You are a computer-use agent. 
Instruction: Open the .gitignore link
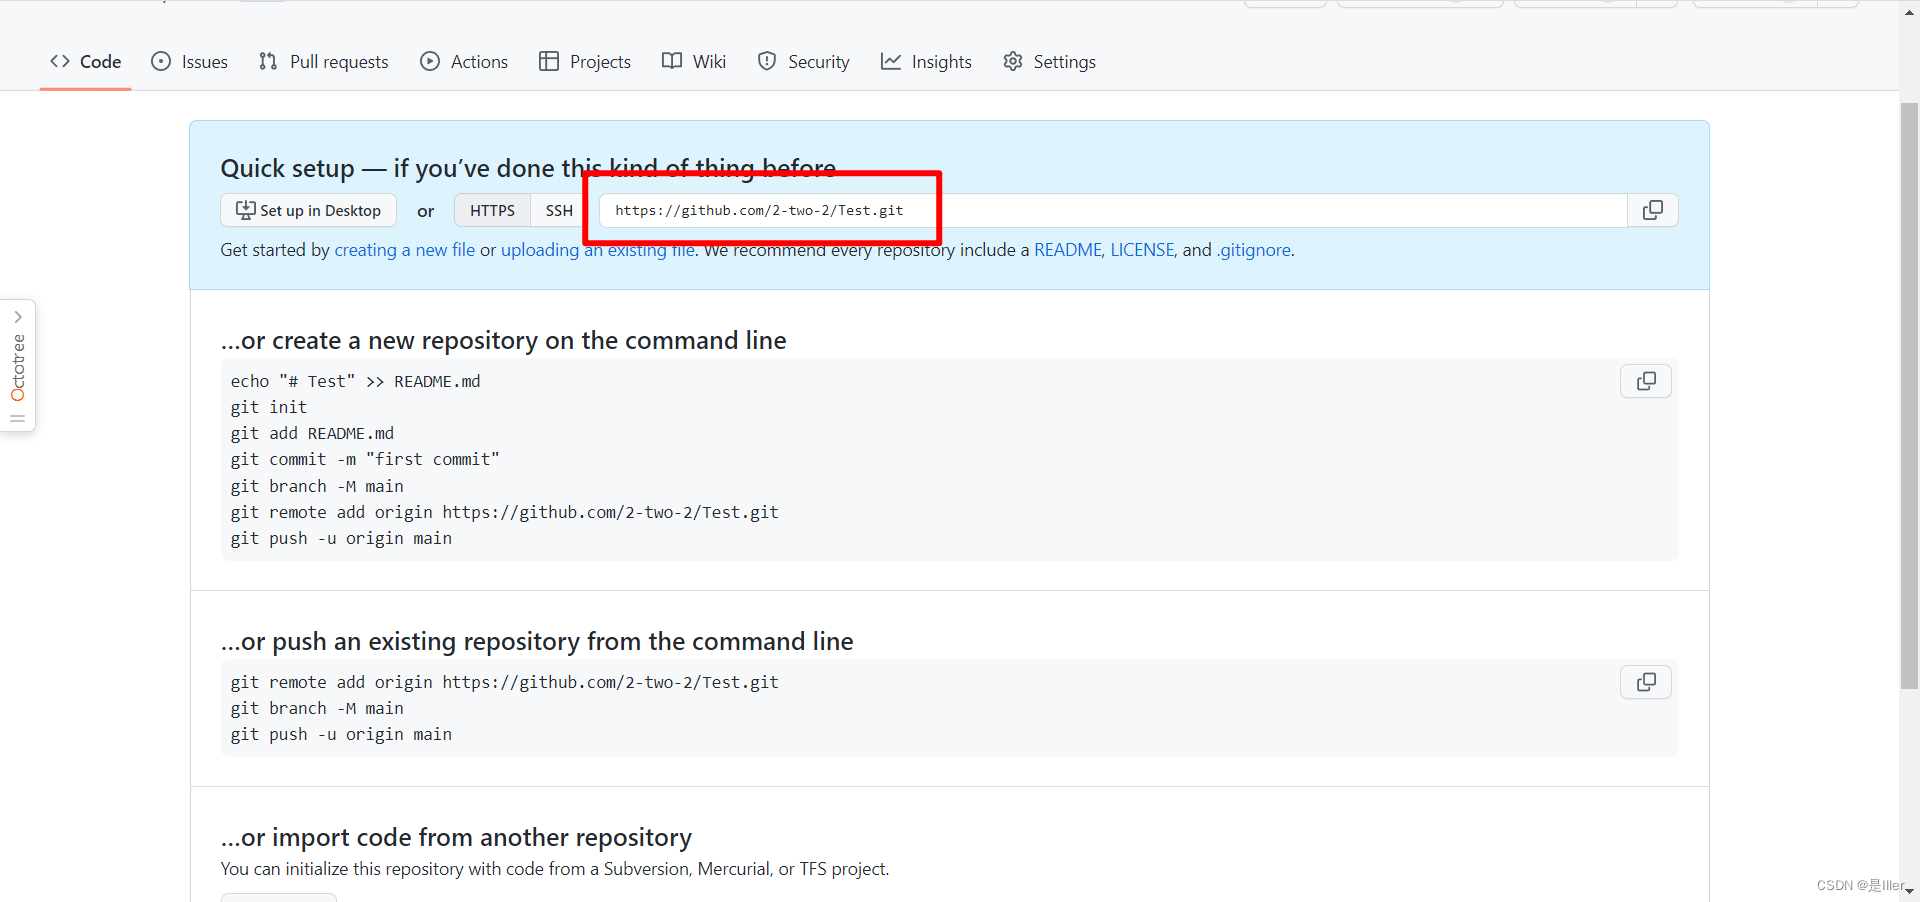1254,250
